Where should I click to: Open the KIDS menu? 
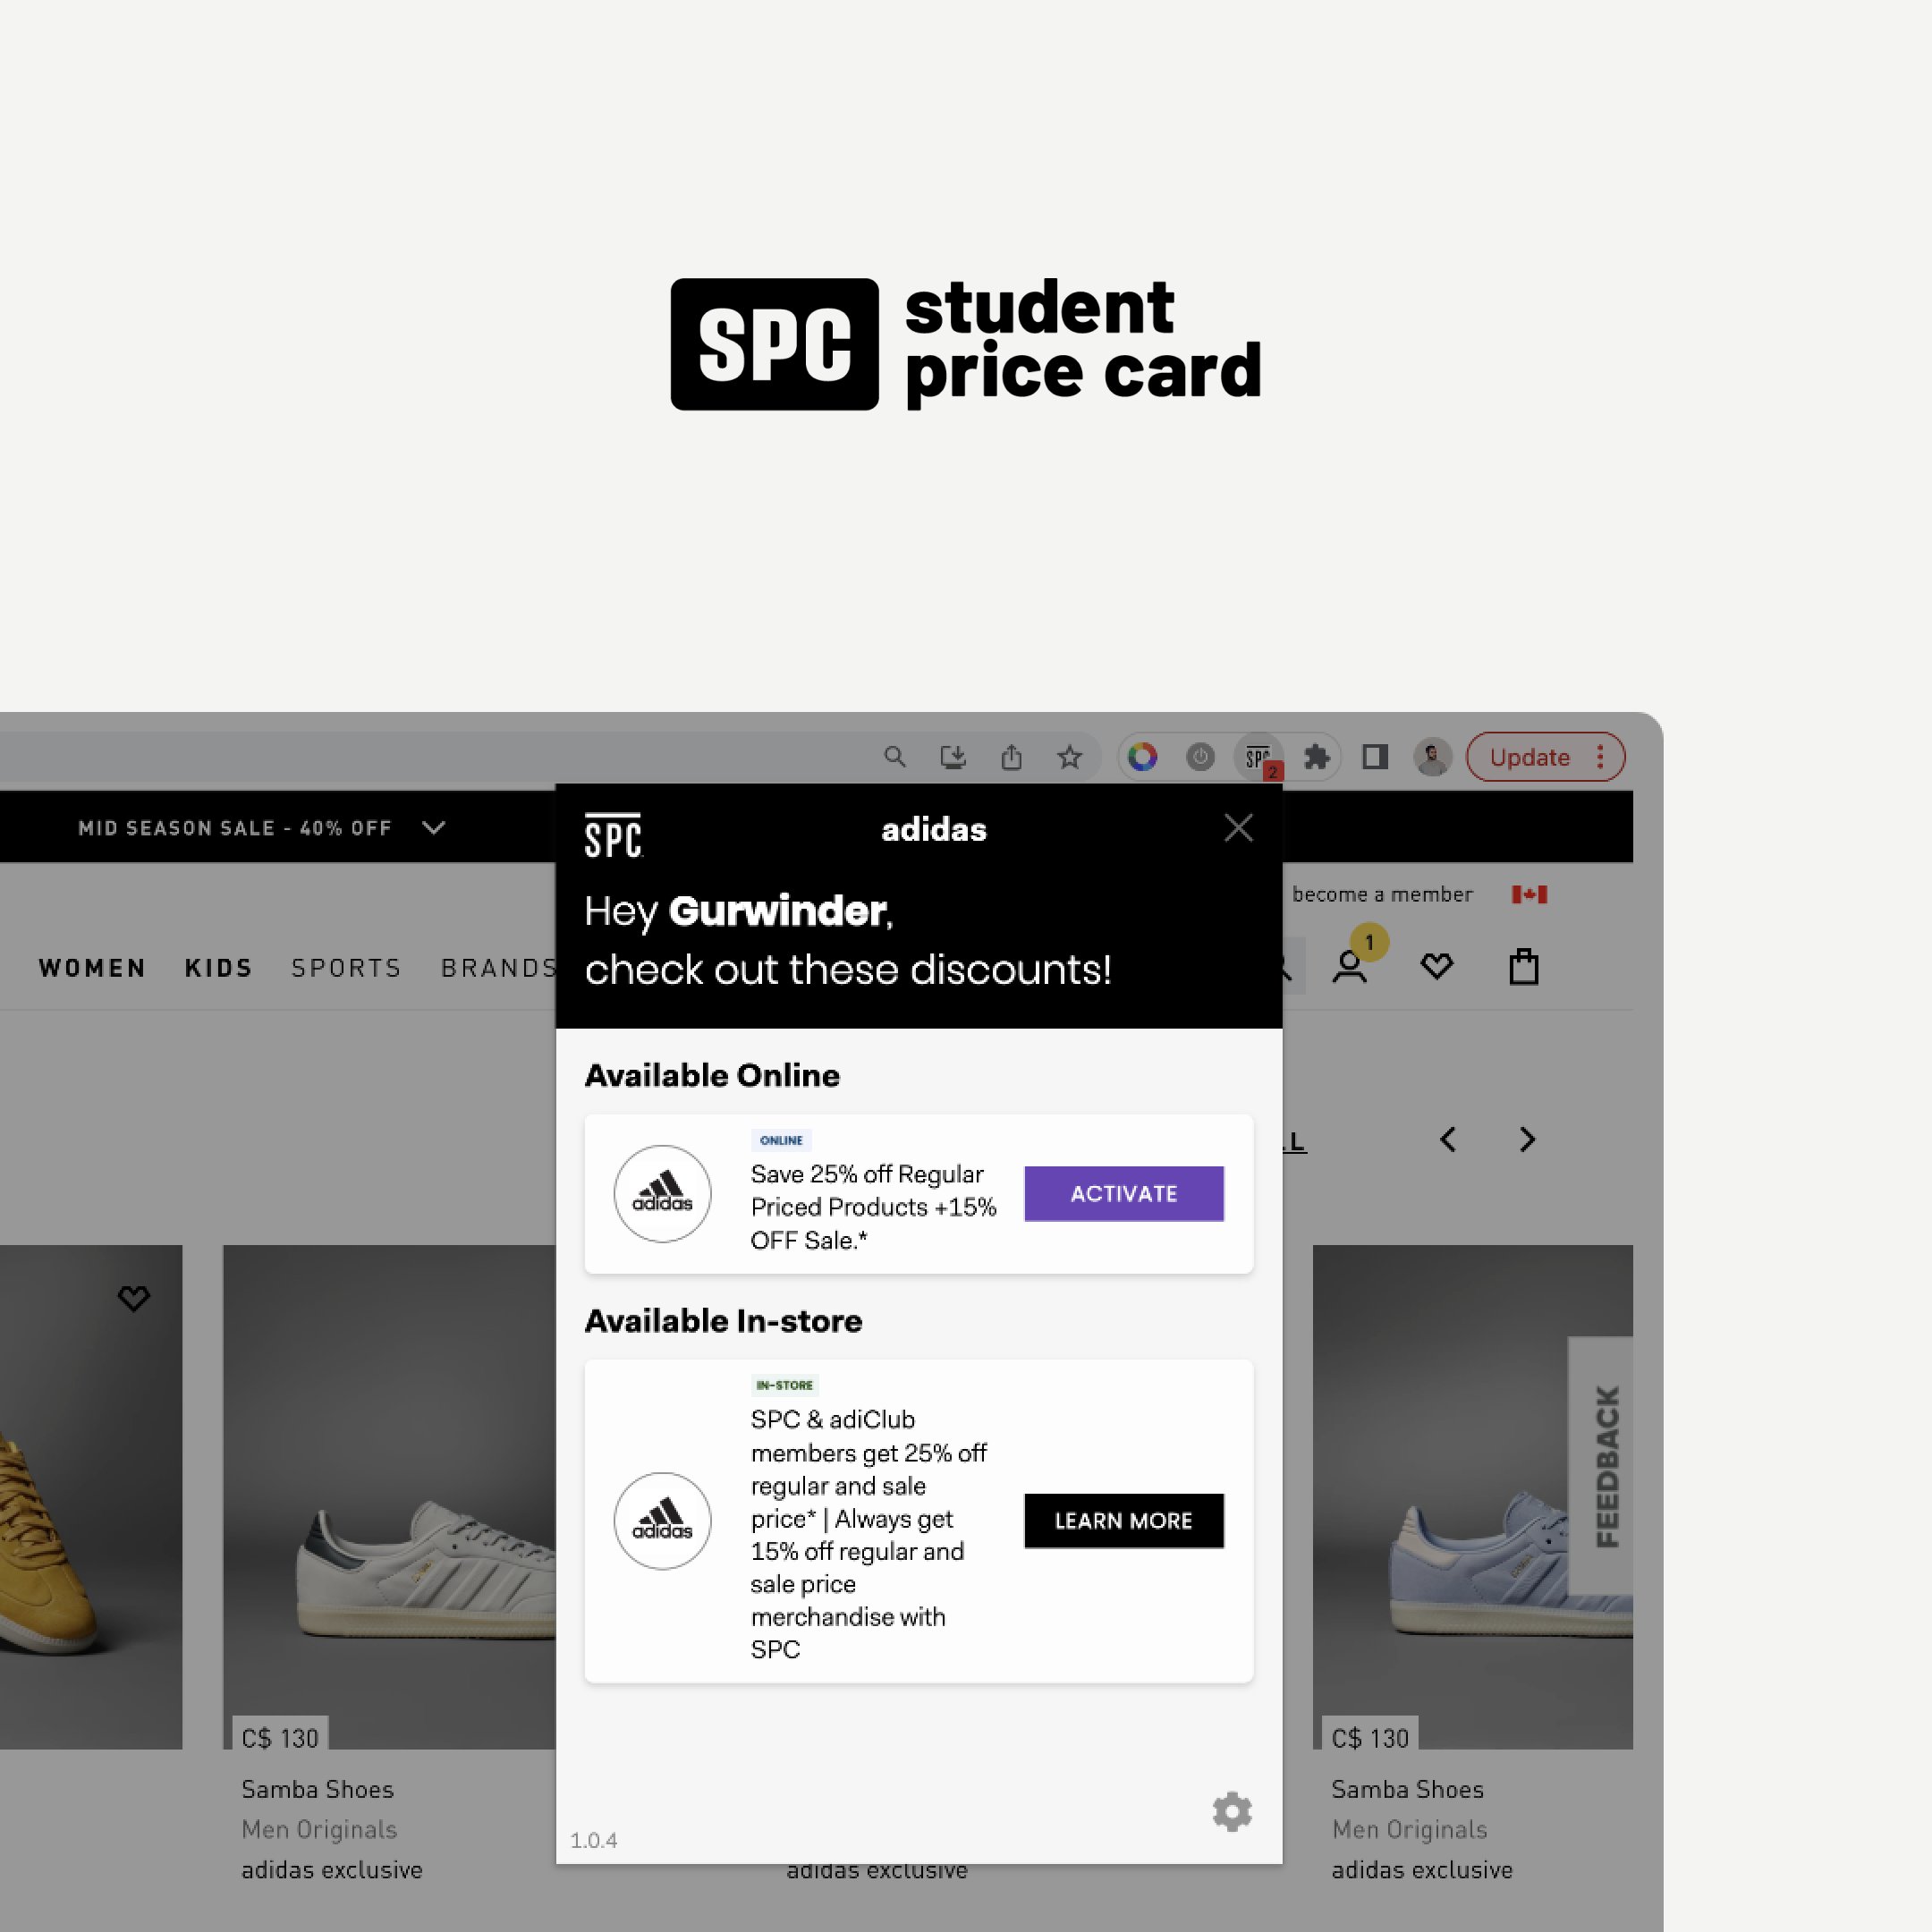point(218,968)
